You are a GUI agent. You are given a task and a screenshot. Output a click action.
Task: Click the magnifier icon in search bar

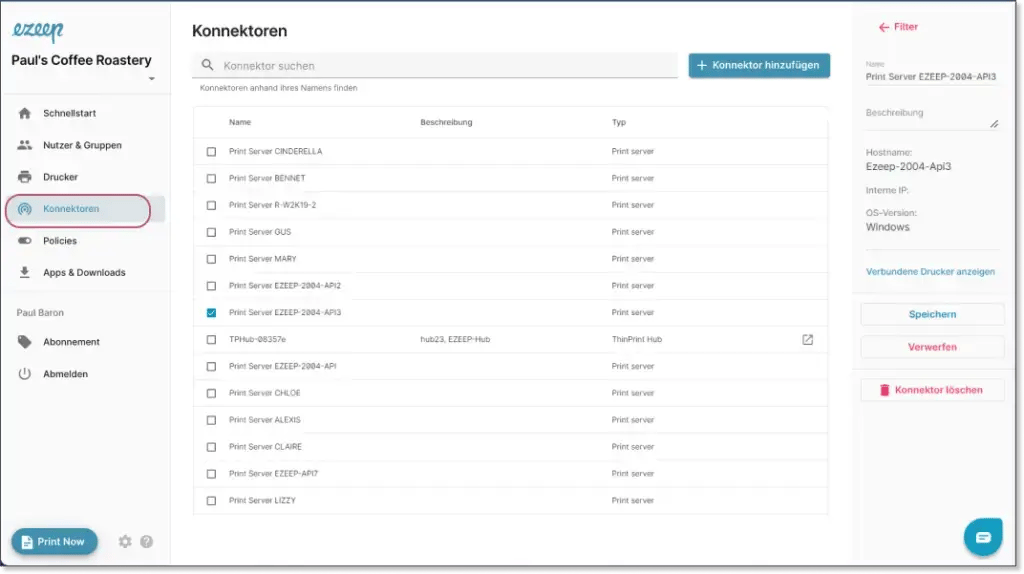pyautogui.click(x=208, y=66)
